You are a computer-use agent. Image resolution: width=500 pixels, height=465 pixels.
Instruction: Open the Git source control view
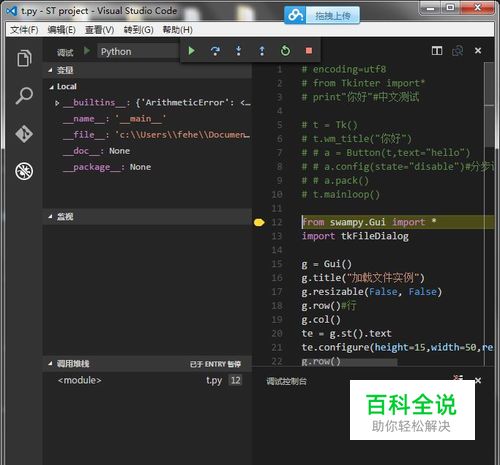tap(24, 134)
